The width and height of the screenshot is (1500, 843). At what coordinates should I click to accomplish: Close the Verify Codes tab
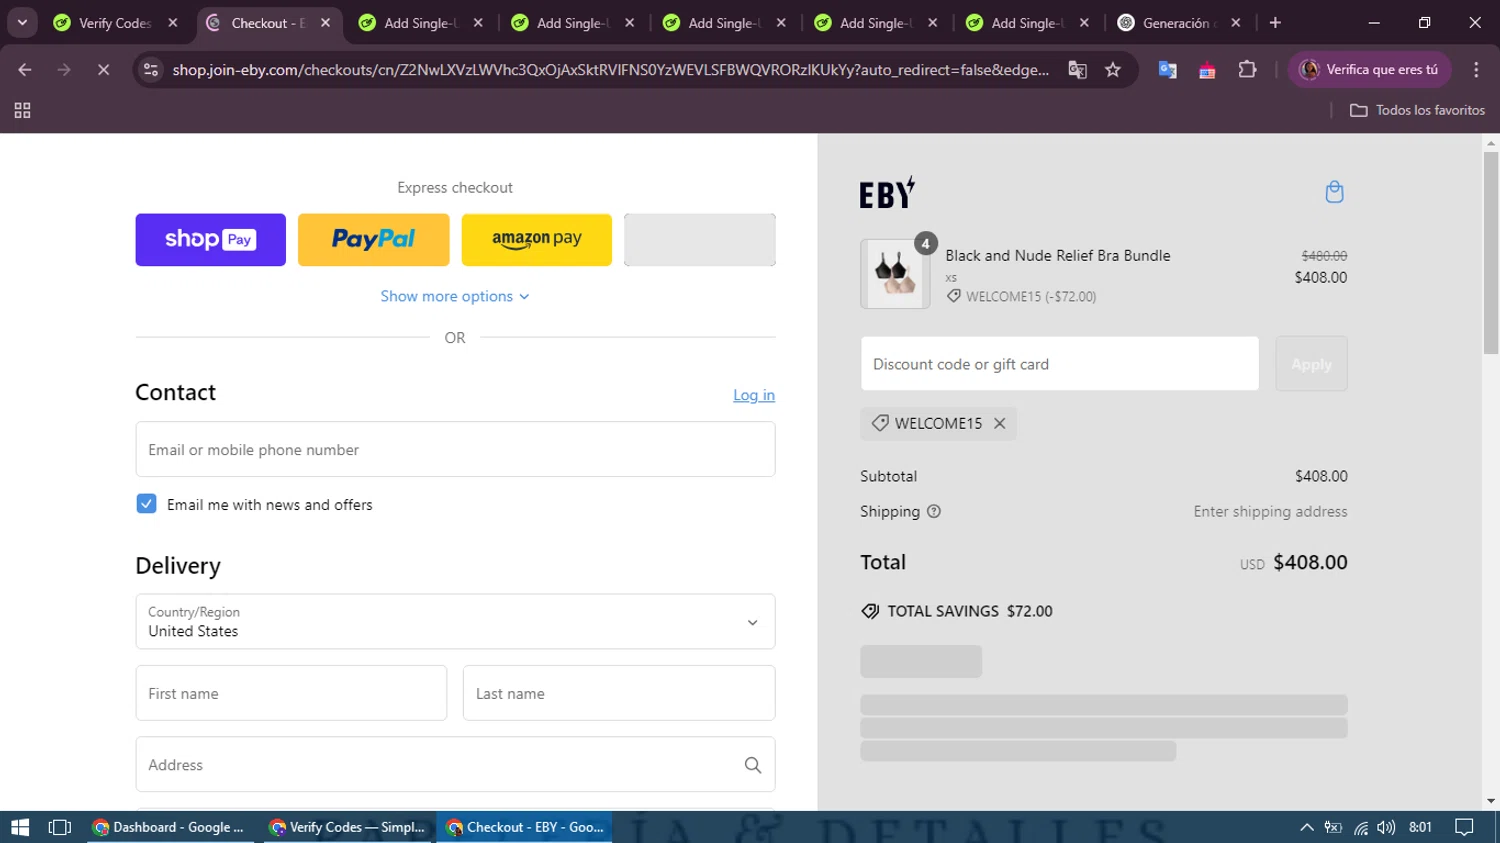(173, 23)
